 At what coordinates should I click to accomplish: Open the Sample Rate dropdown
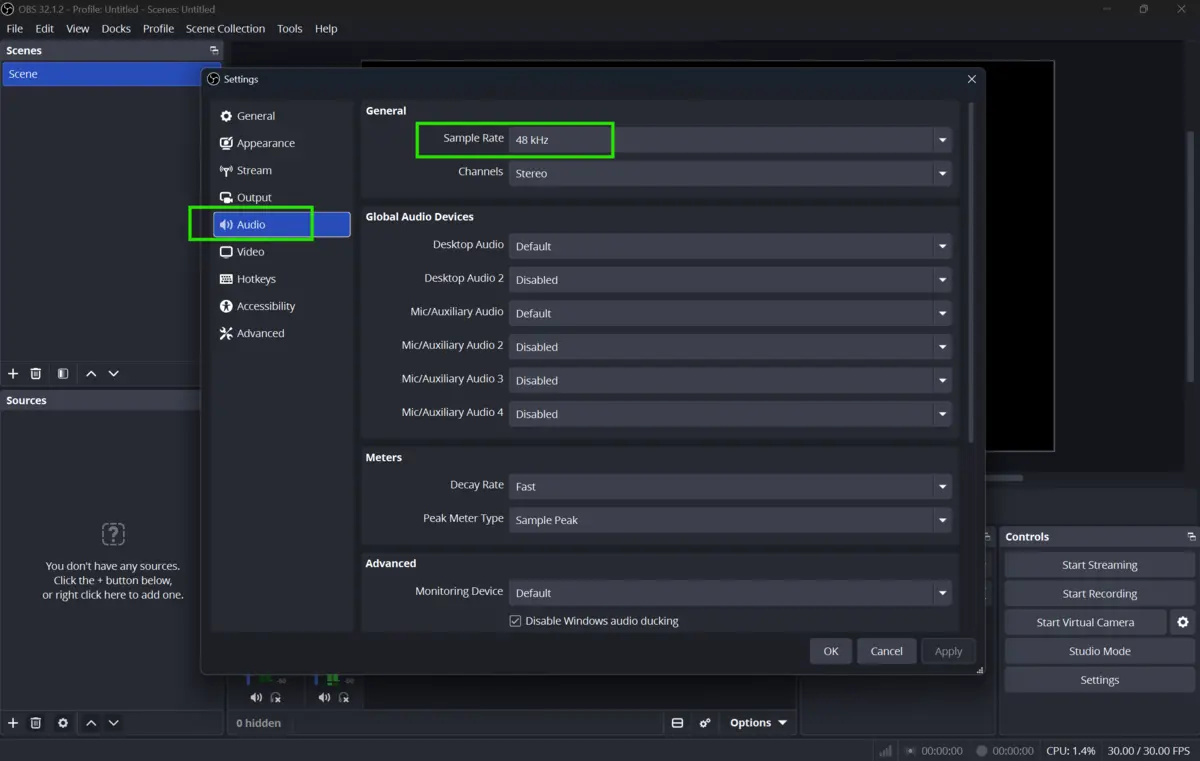point(730,140)
